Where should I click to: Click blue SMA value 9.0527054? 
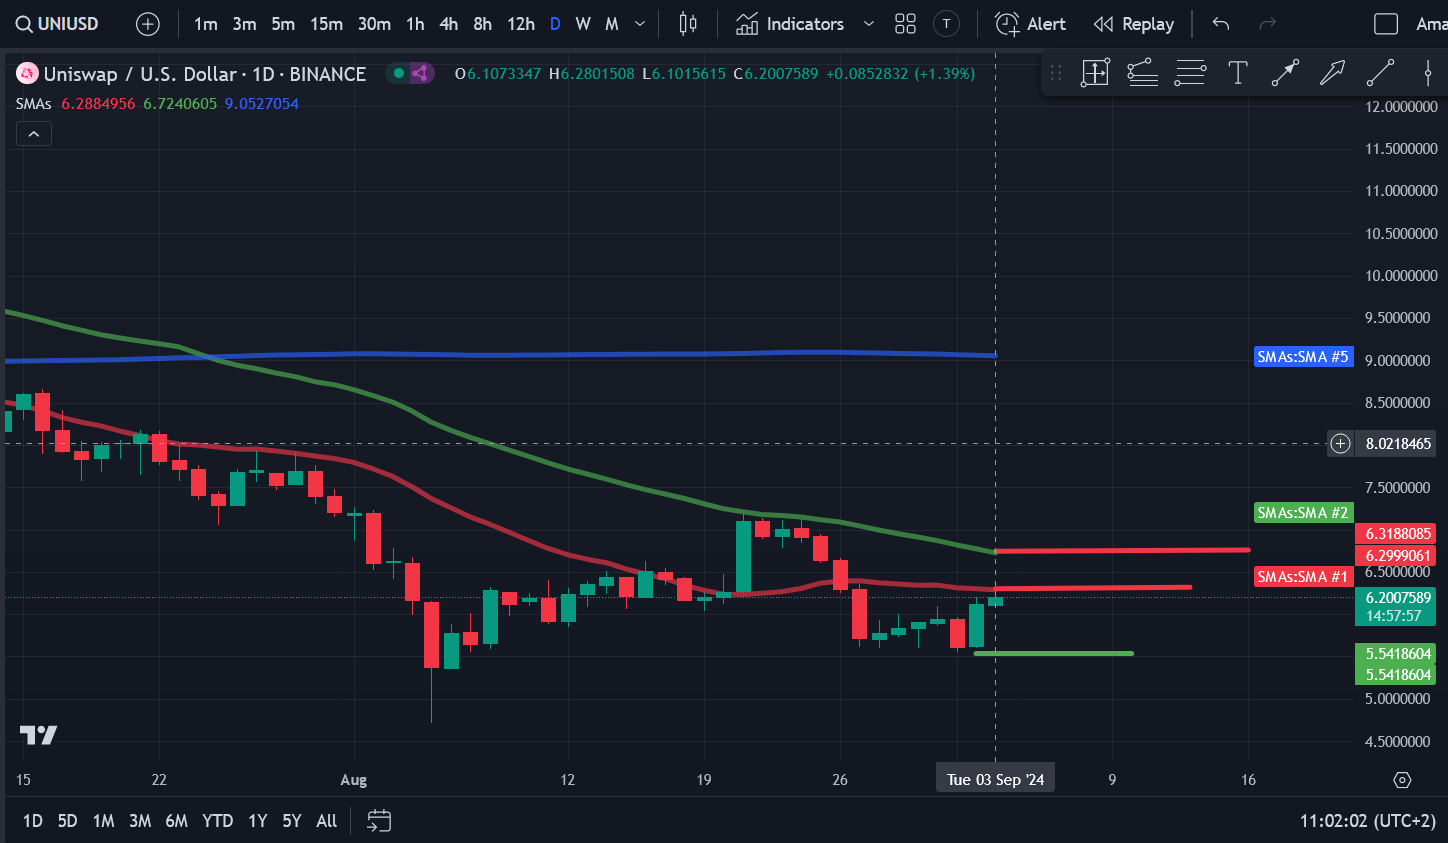262,104
